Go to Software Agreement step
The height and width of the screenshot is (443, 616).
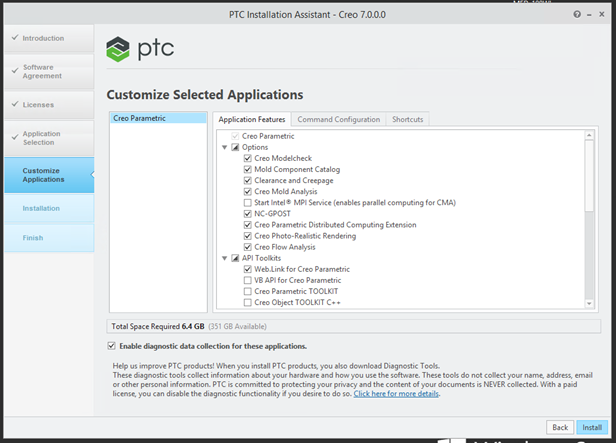[x=49, y=71]
